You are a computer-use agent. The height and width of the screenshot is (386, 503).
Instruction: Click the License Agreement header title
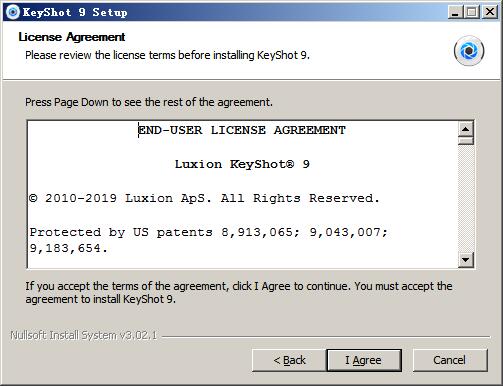coord(72,37)
